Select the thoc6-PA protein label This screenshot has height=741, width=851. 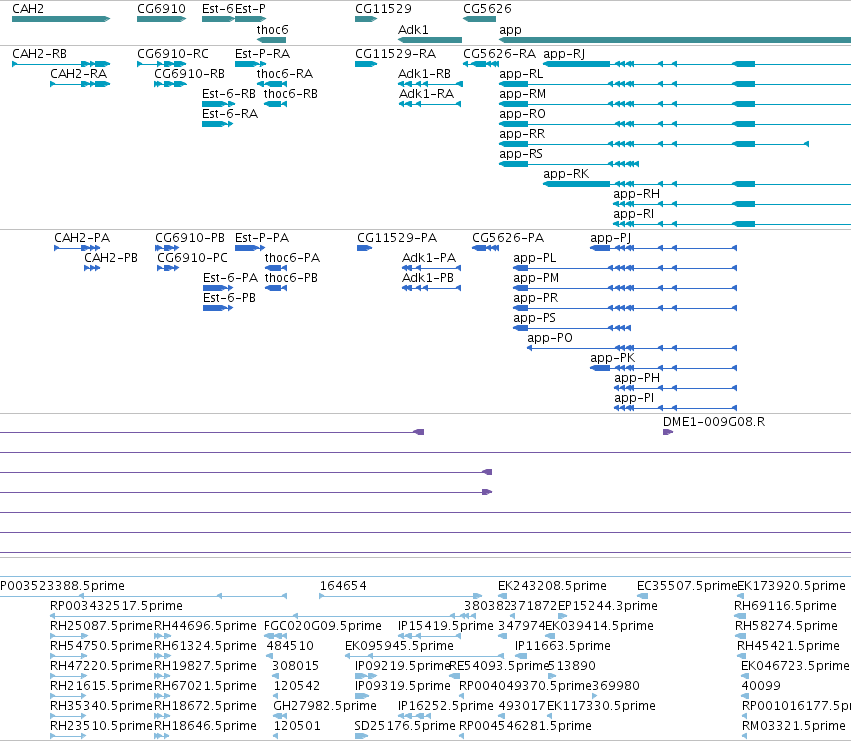293,258
